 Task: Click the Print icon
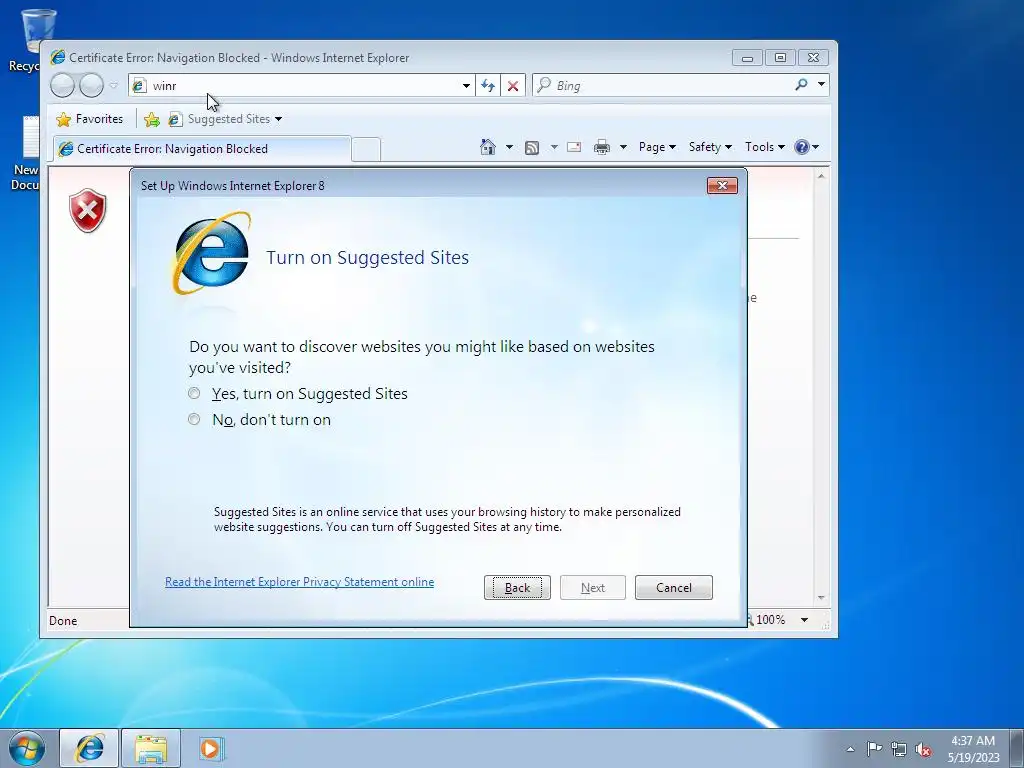(x=601, y=147)
